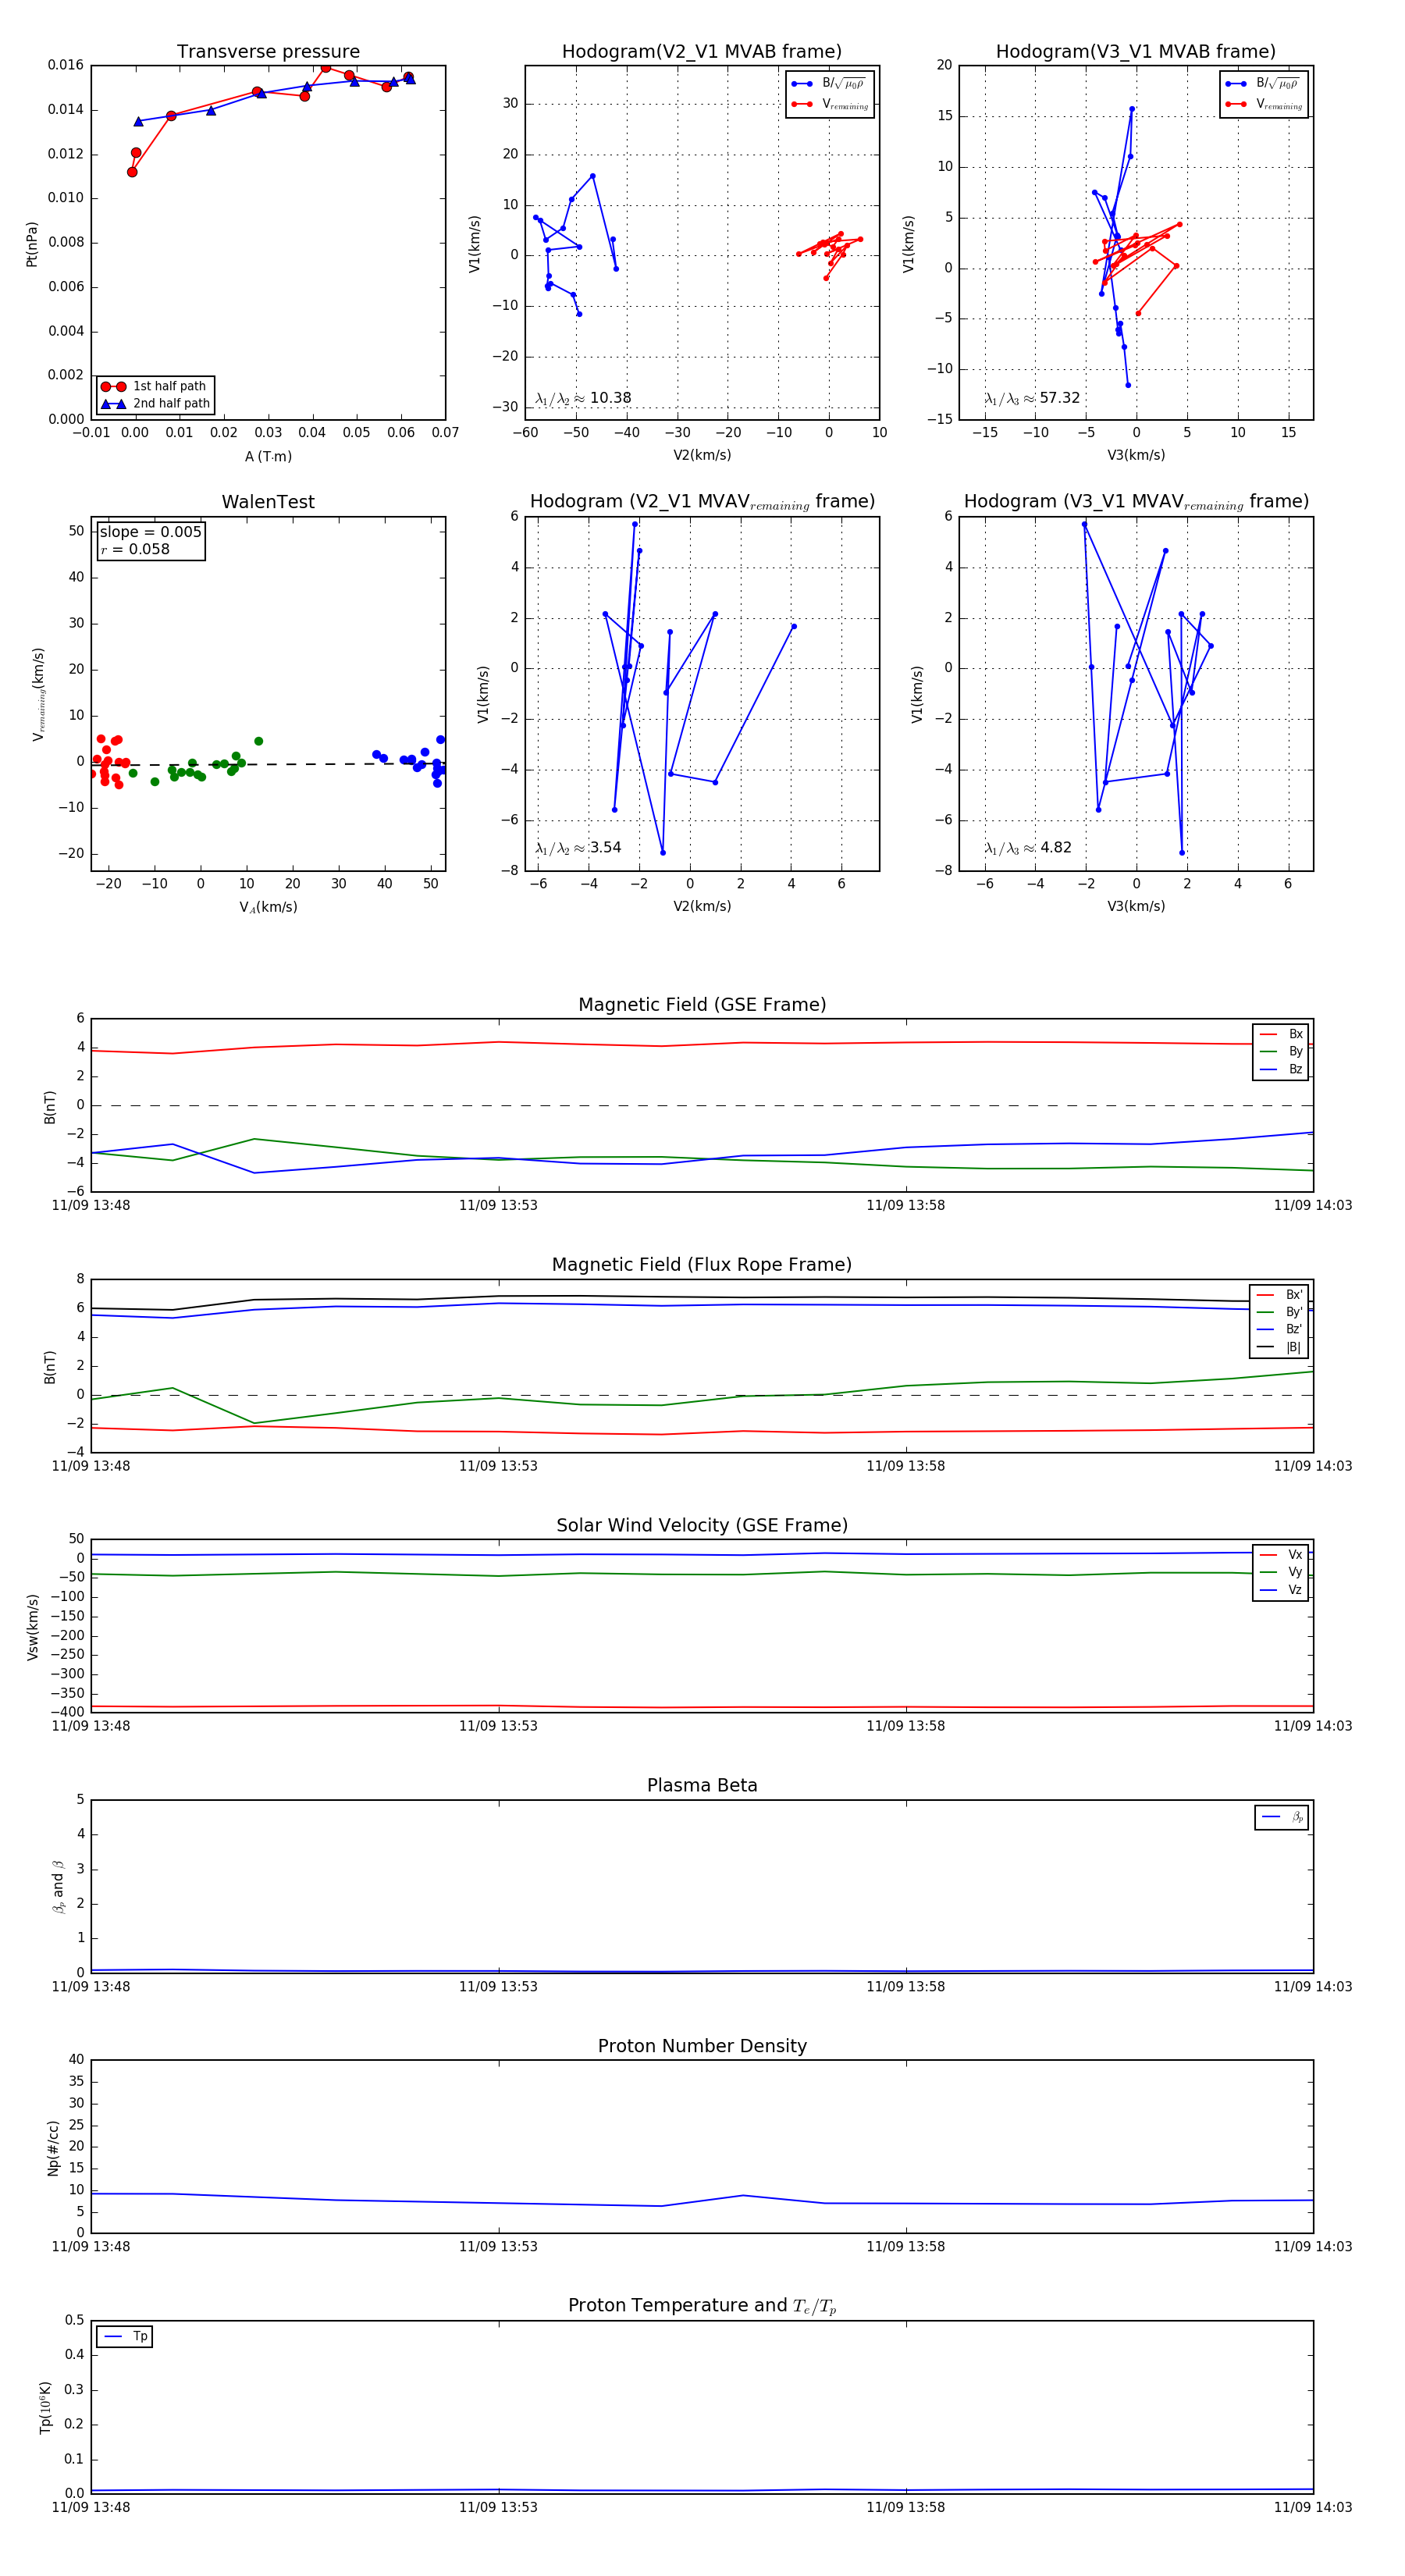Click the "Np(#/cc)" y-axis label
This screenshot has height=2576, width=1405.
54,2149
